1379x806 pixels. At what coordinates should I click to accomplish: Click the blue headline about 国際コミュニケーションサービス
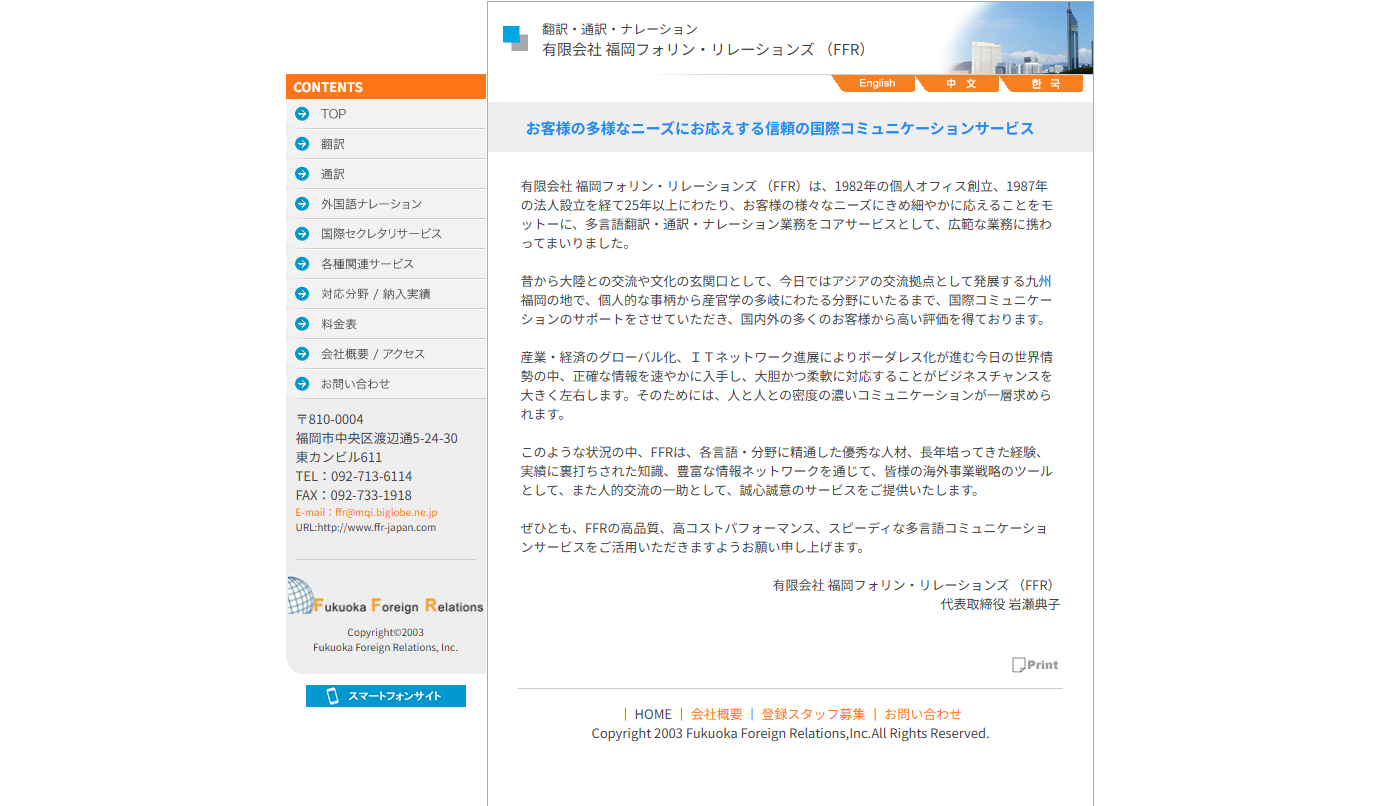(x=780, y=128)
